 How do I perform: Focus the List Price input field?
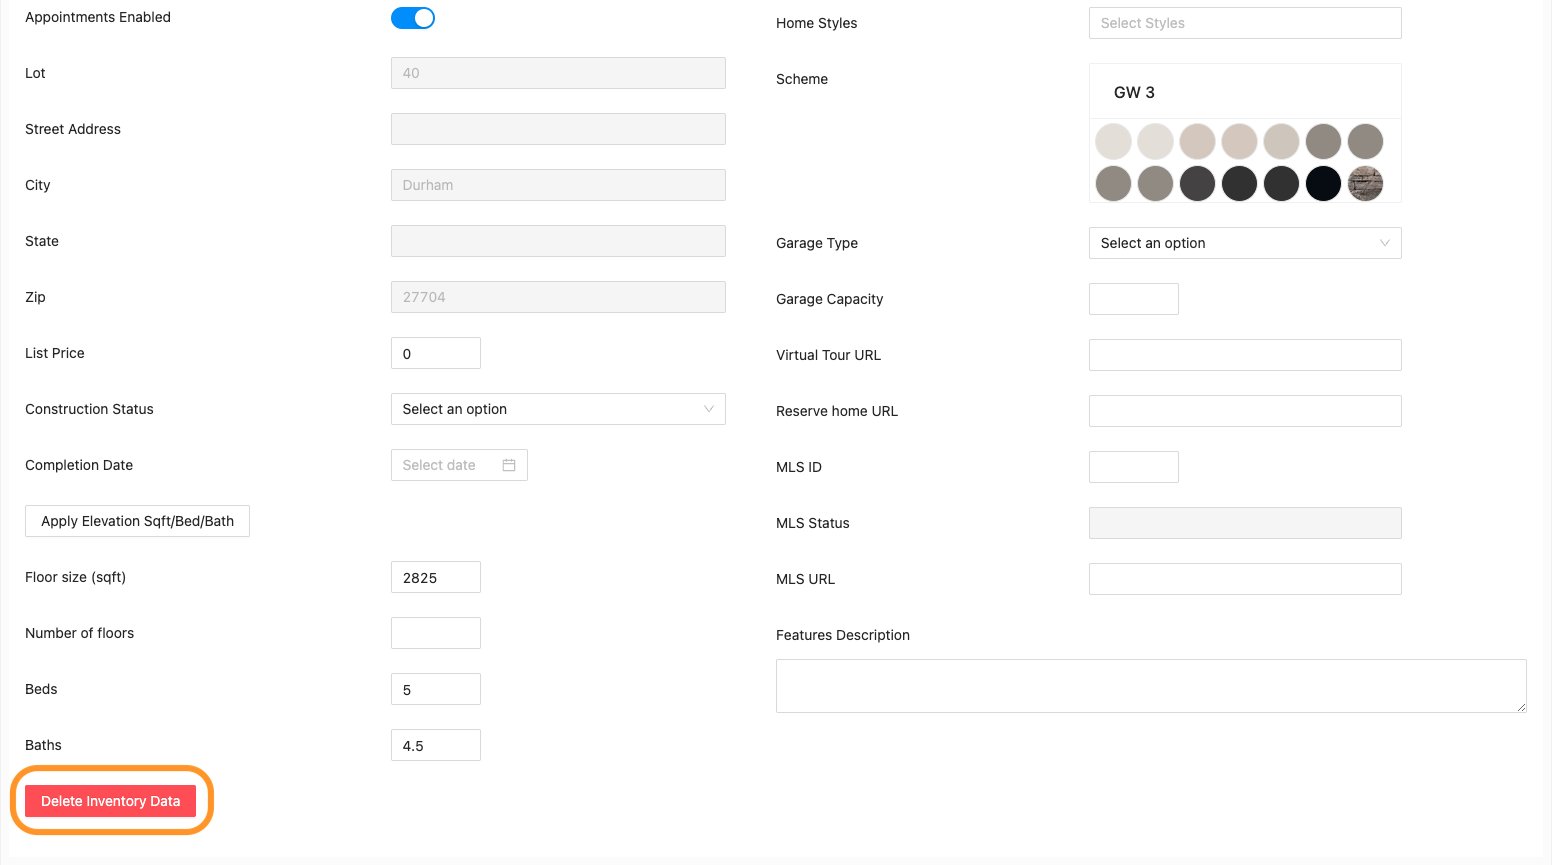(436, 353)
